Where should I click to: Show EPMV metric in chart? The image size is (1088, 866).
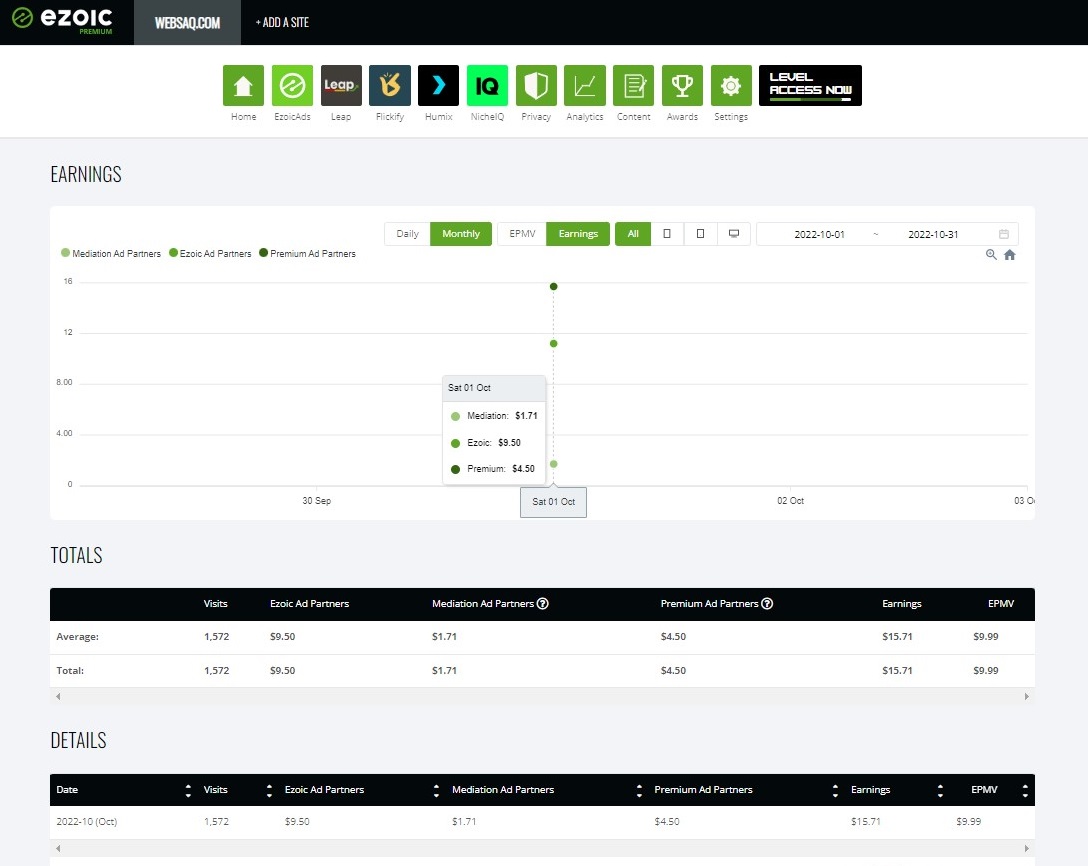point(522,234)
